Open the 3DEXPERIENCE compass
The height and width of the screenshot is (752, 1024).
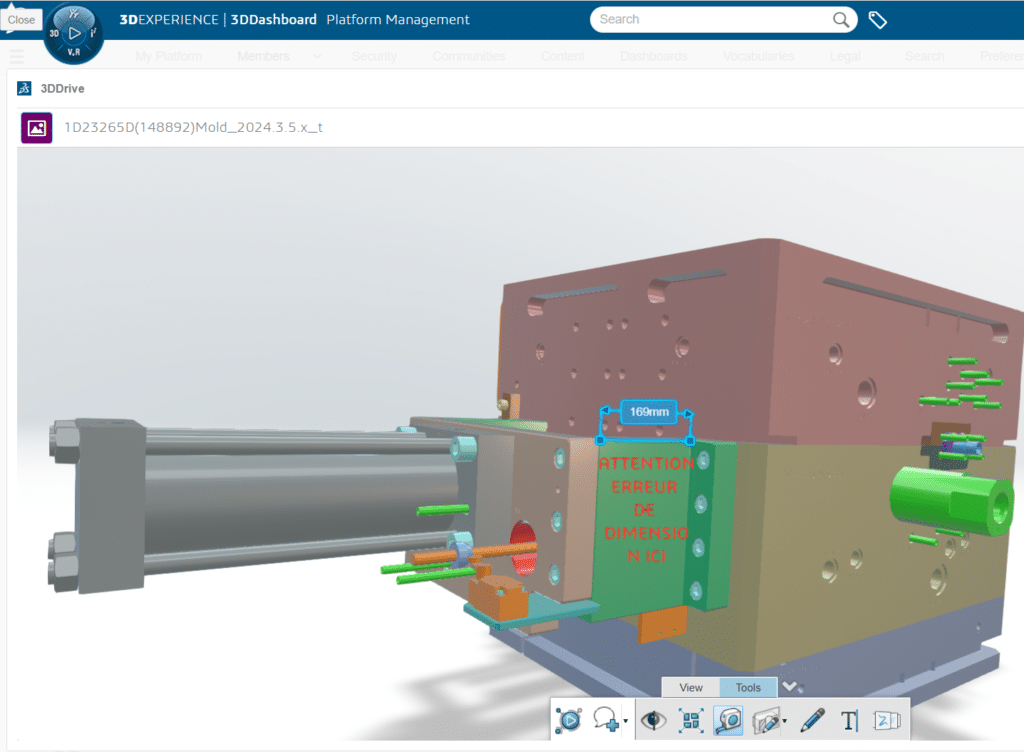[74, 33]
